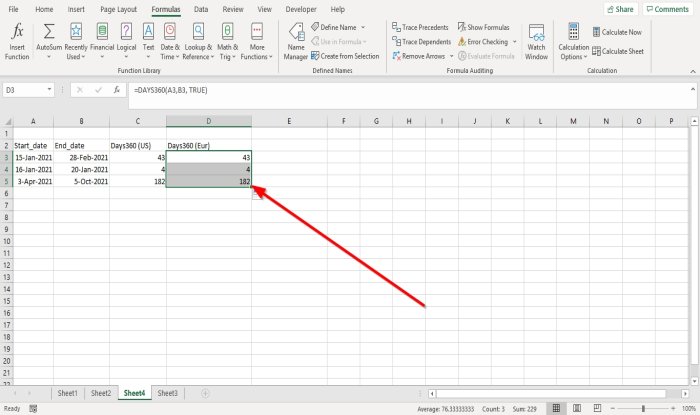Viewport: 700px width, 415px height.
Task: Click the Name Box showing D3
Action: (23, 90)
